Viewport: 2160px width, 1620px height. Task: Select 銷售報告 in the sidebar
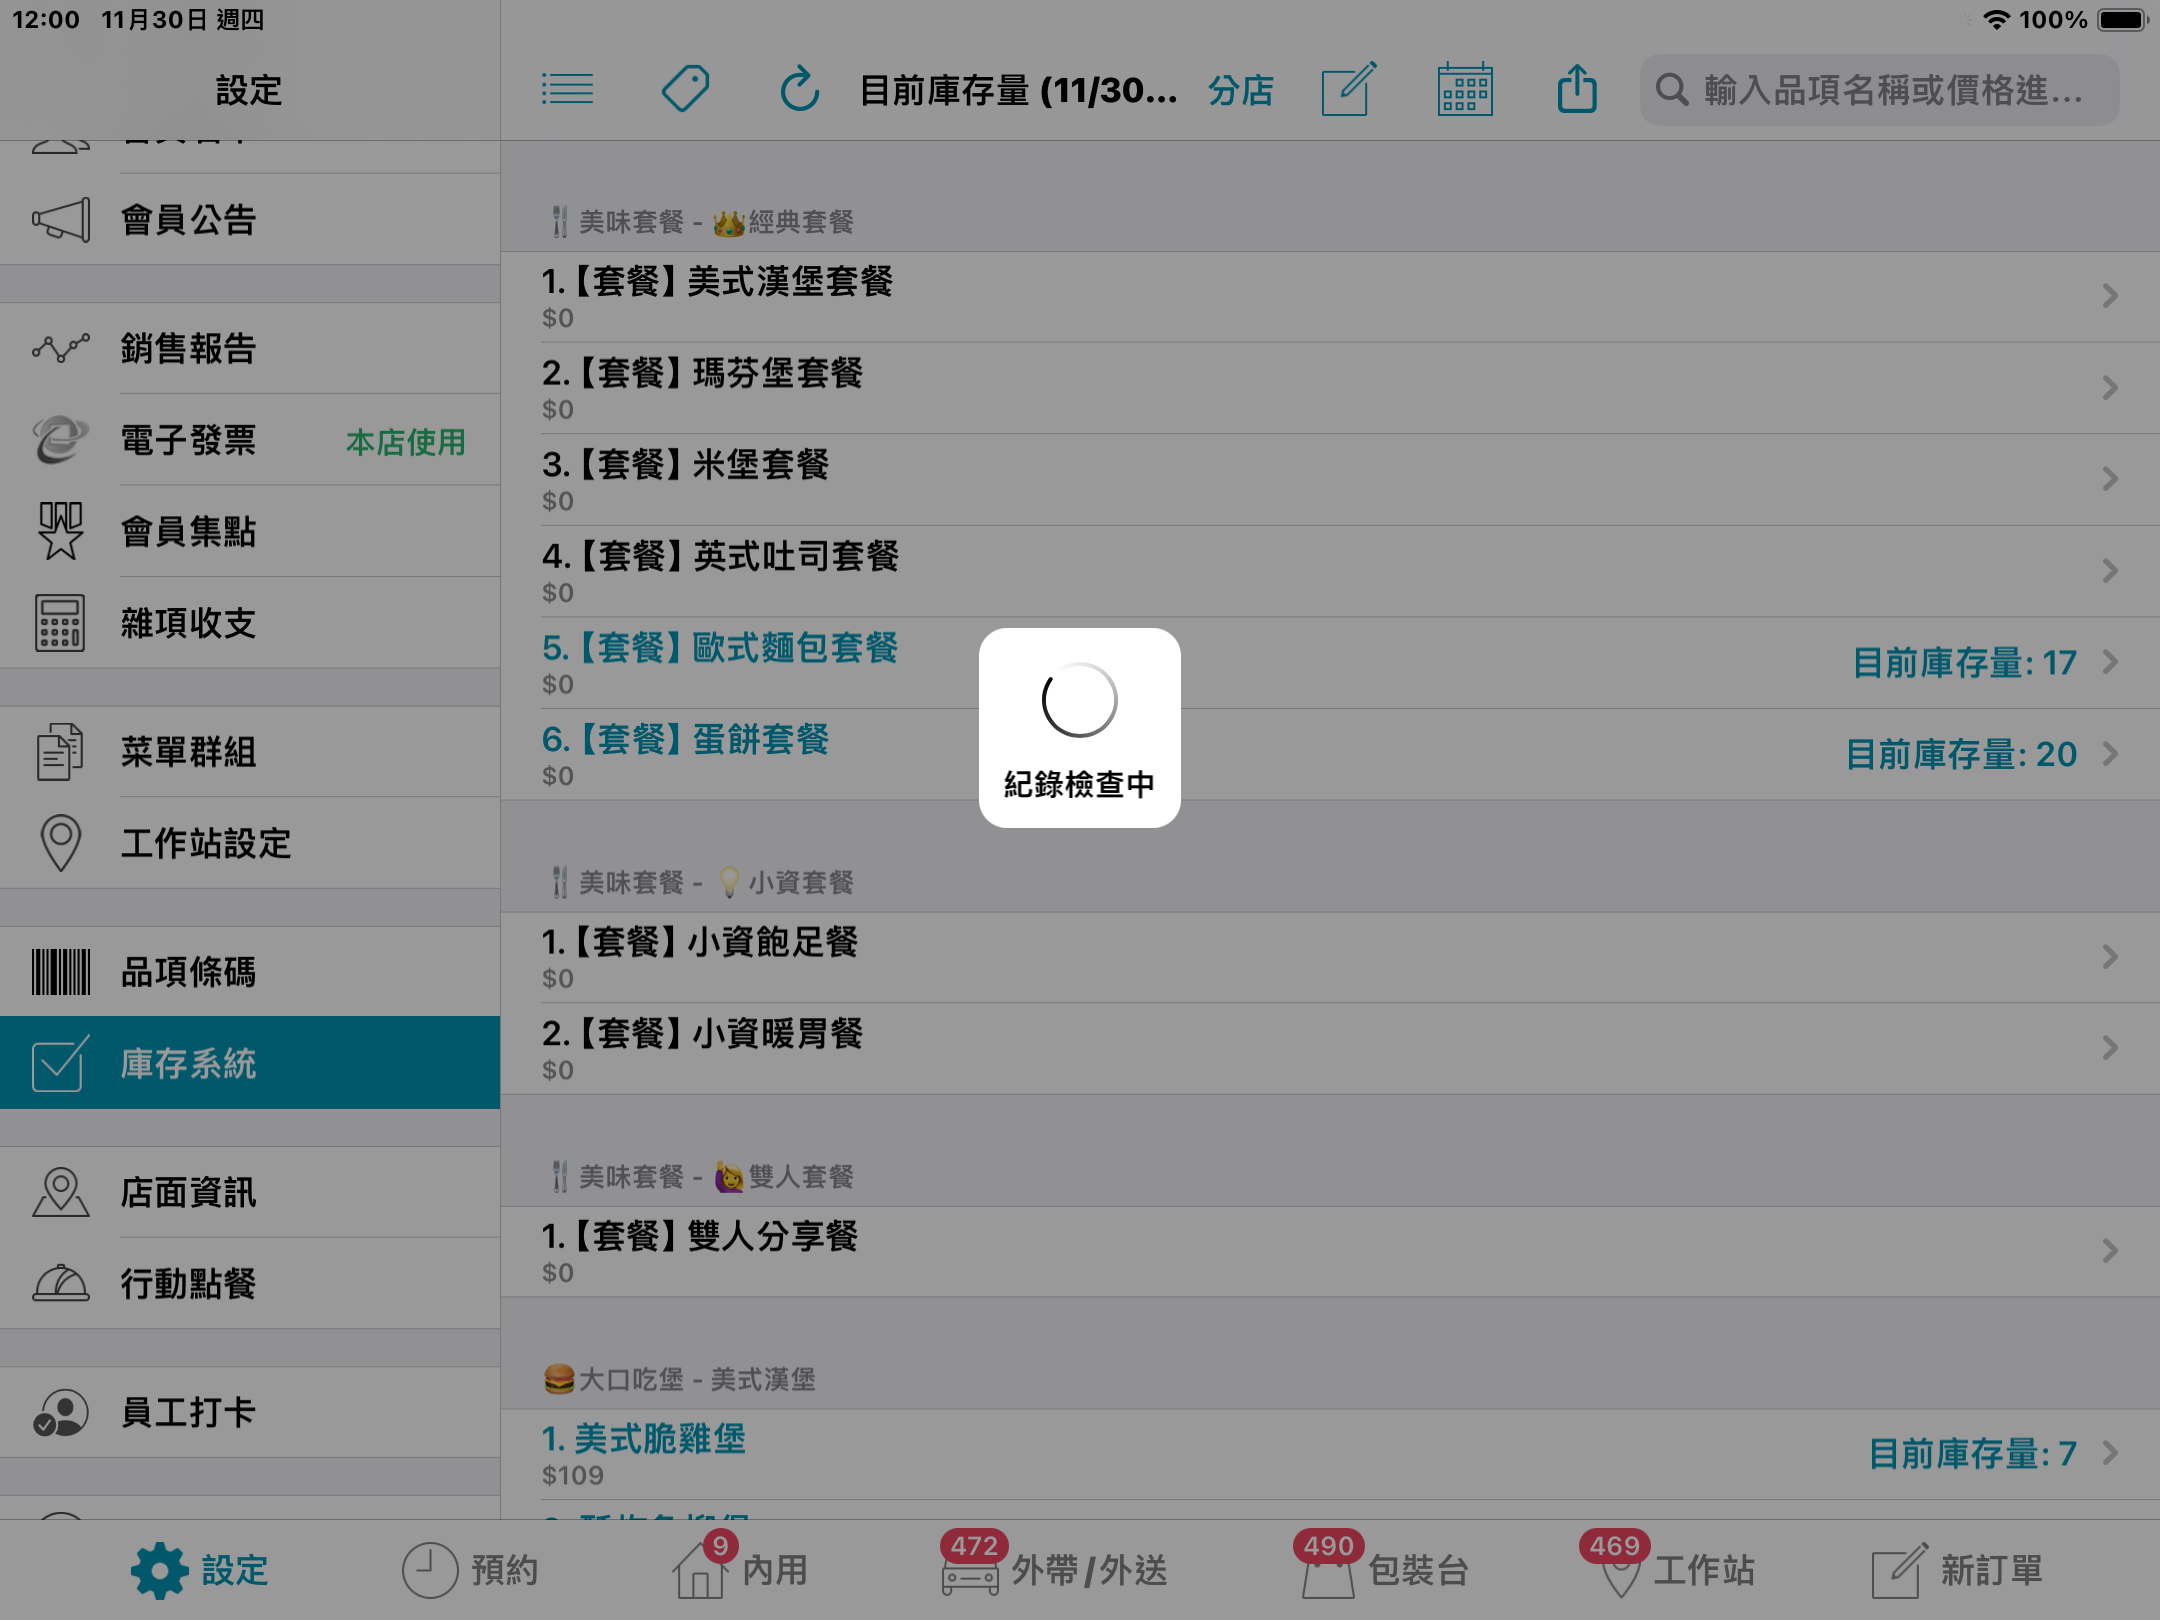250,349
